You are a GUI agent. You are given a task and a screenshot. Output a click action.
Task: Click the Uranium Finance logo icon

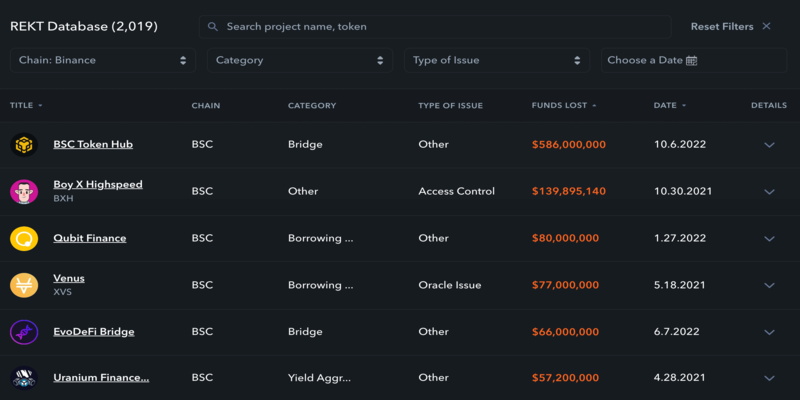[x=24, y=378]
